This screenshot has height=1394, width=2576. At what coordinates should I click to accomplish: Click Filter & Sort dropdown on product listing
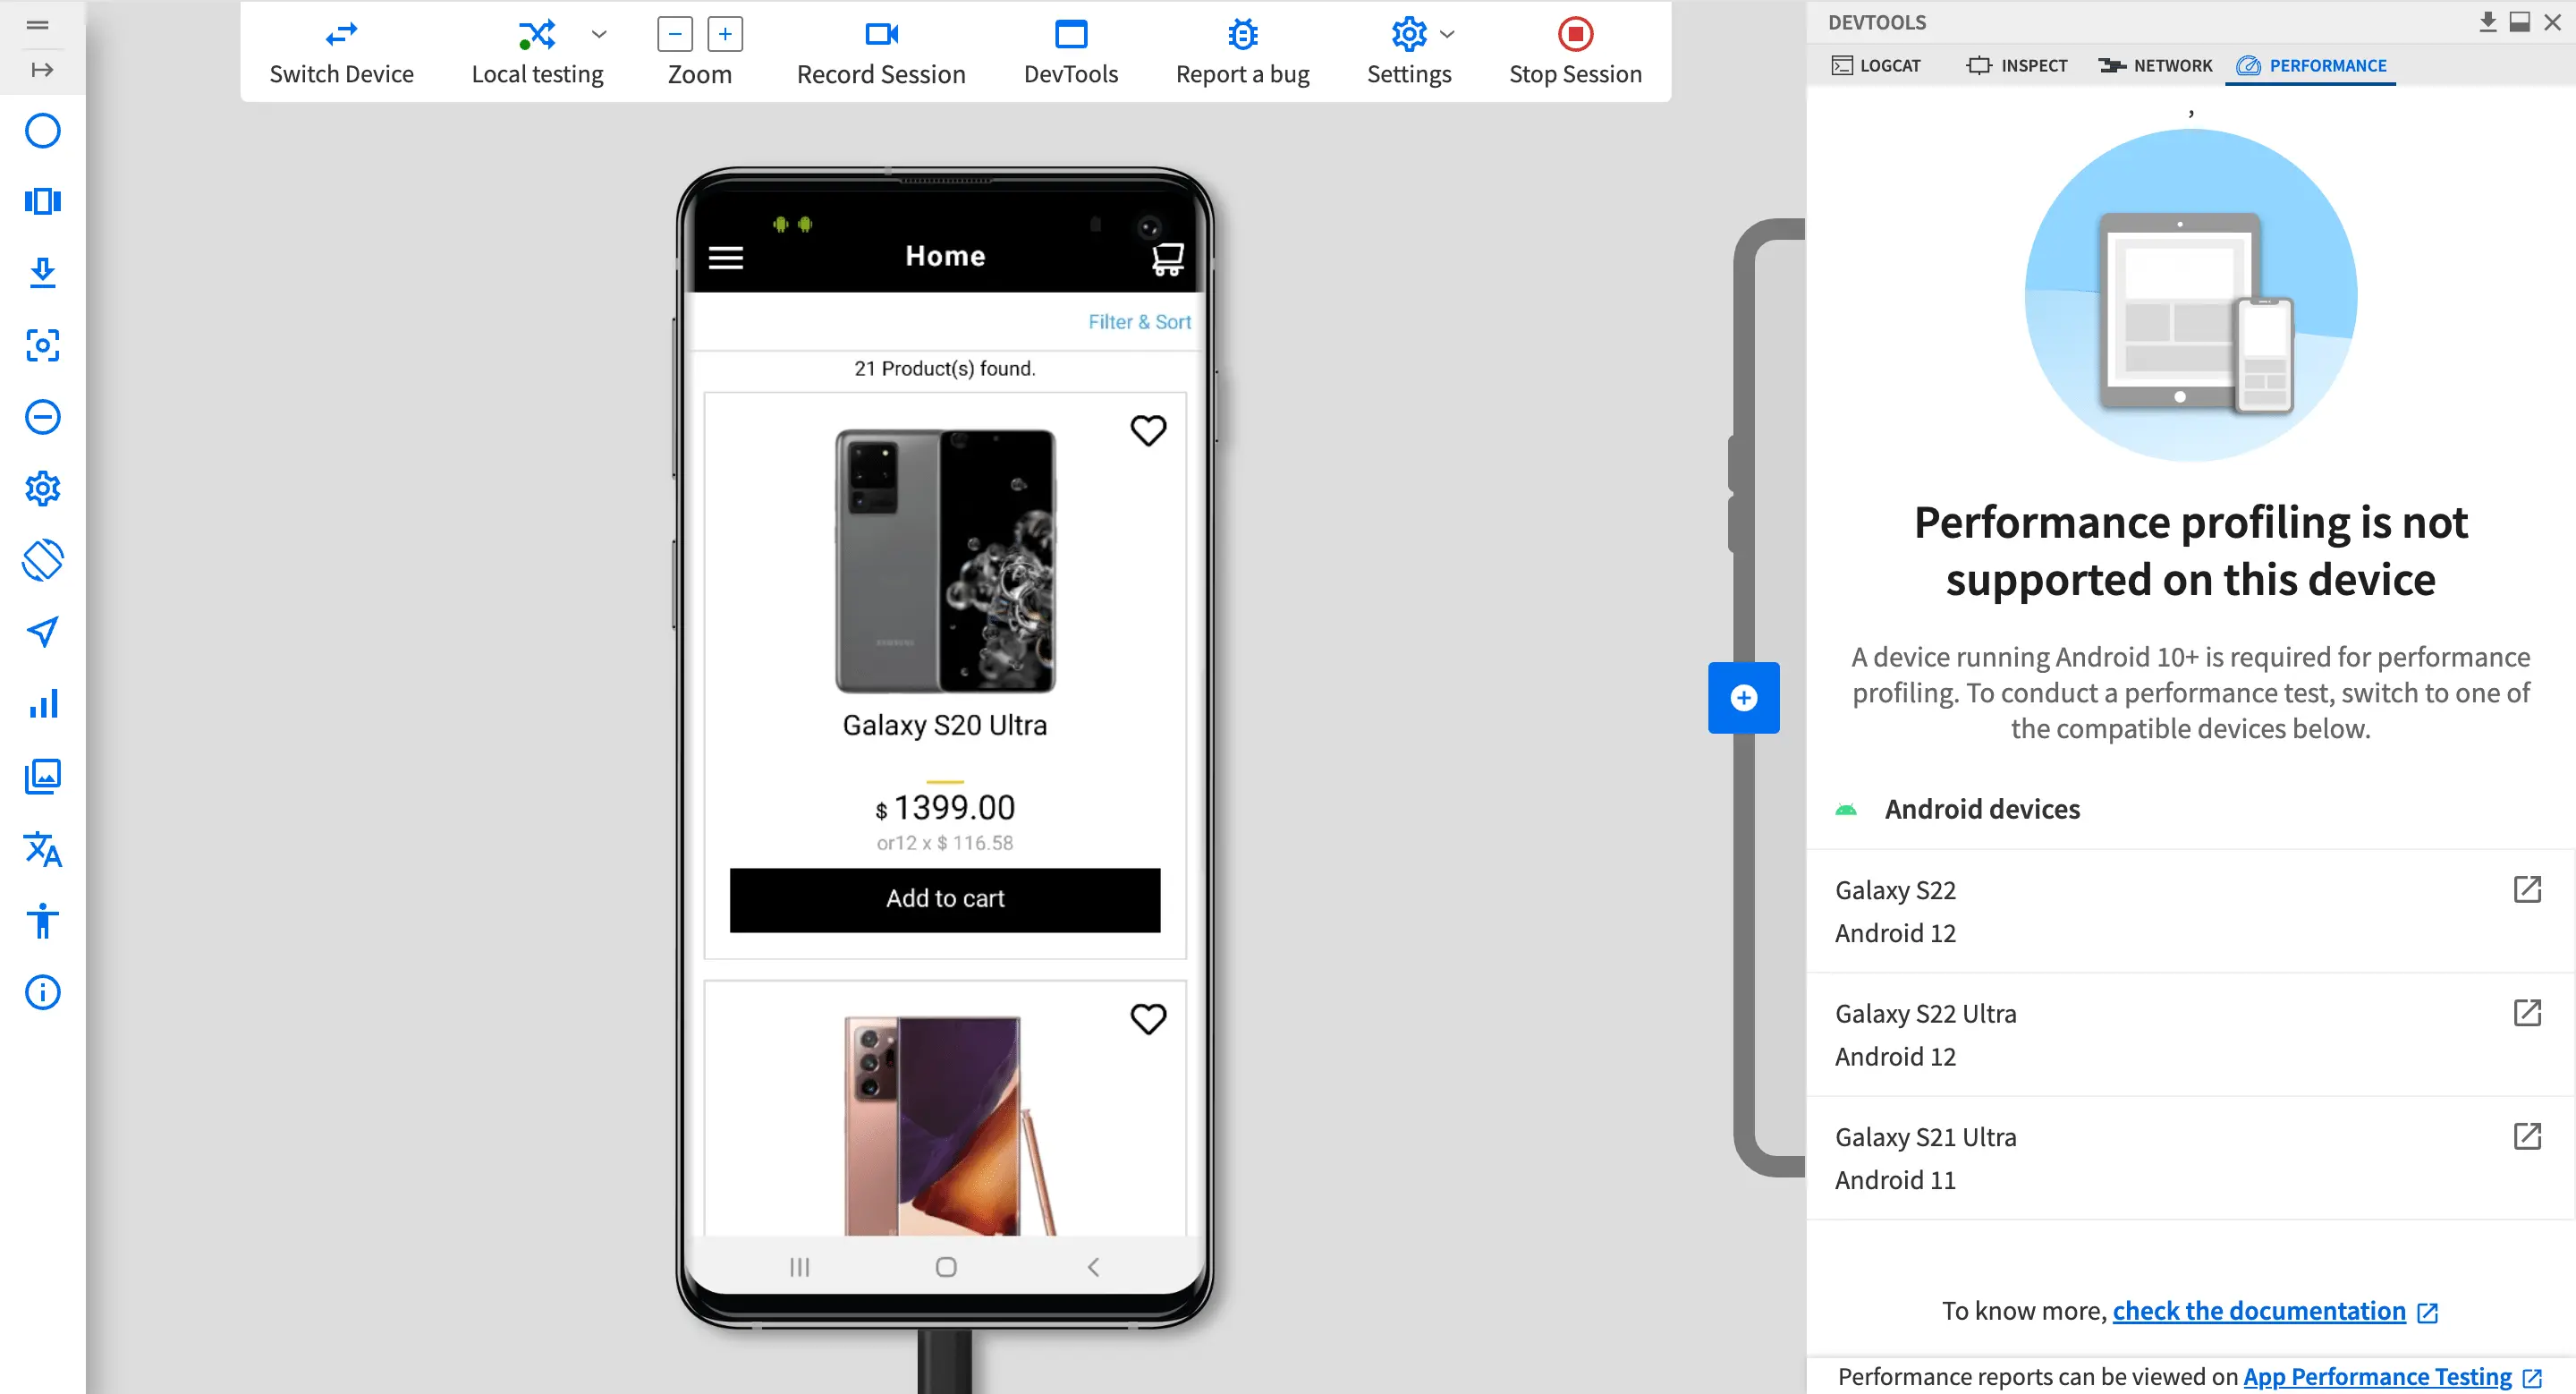pos(1138,323)
